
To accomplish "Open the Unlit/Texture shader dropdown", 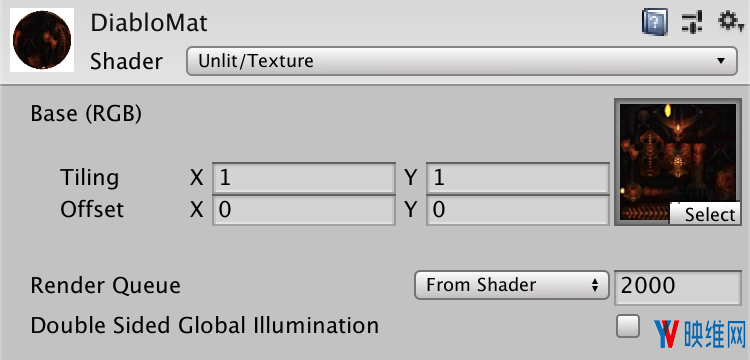I will [462, 61].
